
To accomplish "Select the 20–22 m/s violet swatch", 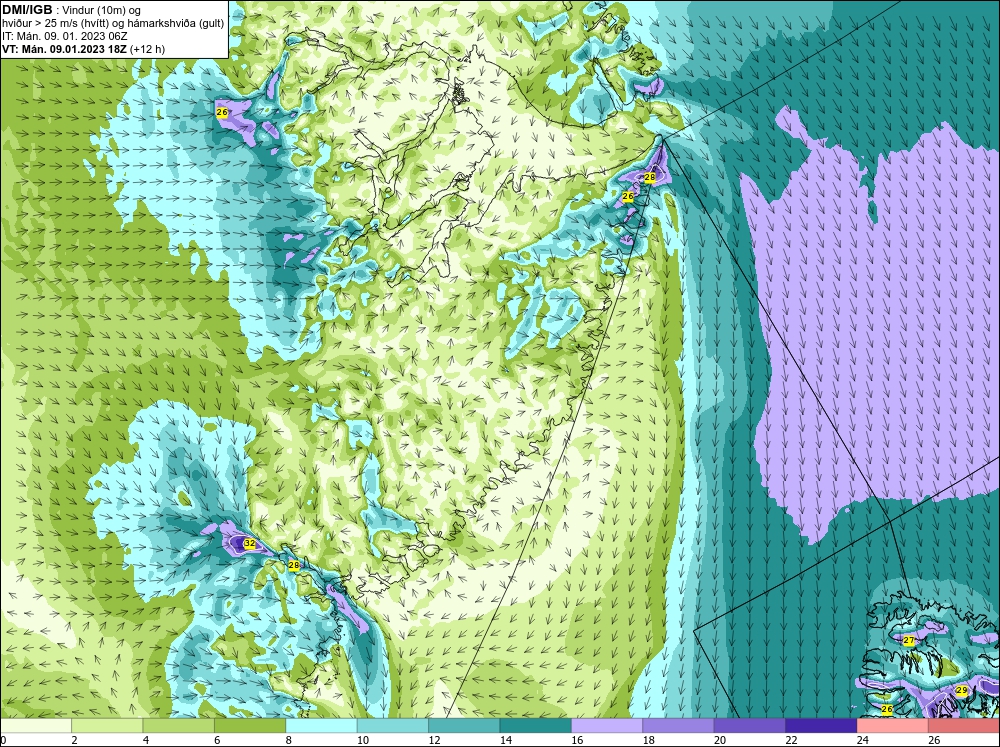I will click(x=750, y=725).
